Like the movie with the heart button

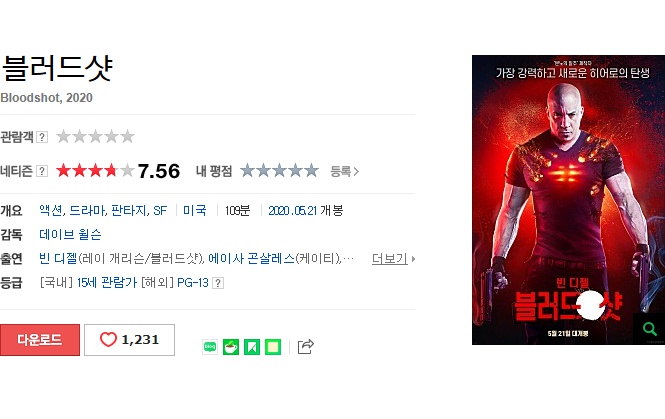tap(129, 340)
